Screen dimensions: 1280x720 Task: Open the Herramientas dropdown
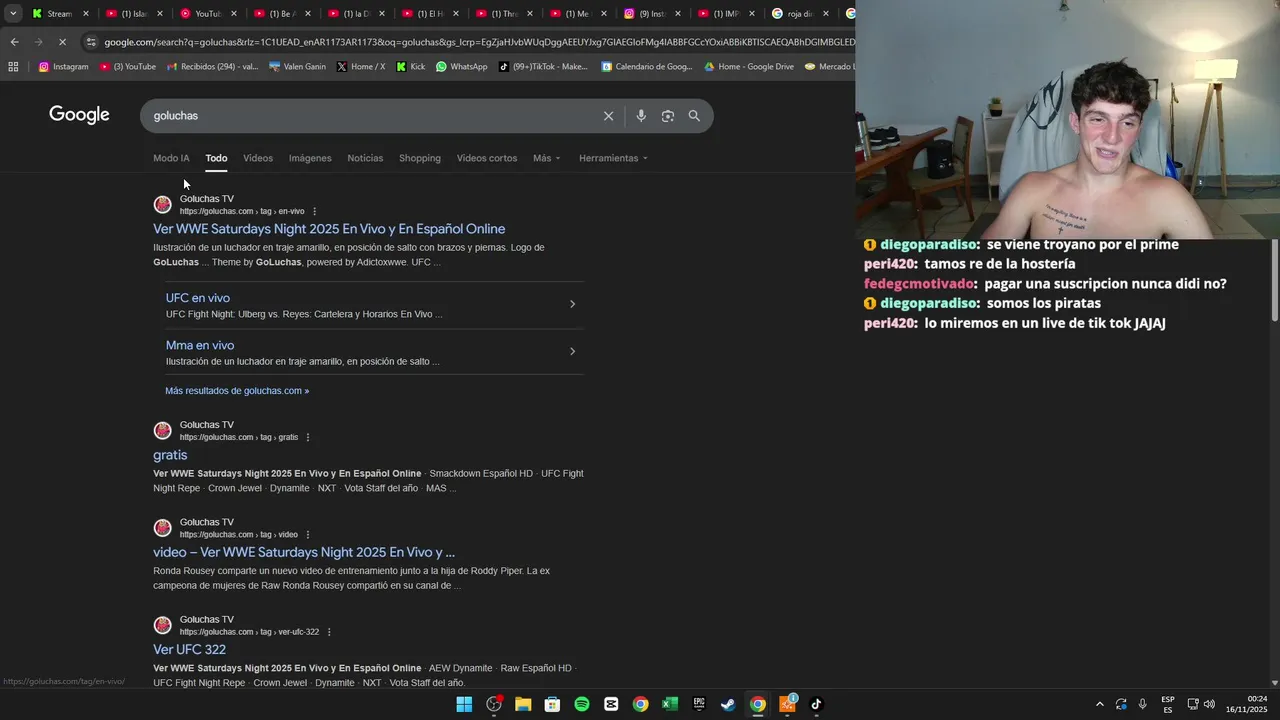(613, 158)
